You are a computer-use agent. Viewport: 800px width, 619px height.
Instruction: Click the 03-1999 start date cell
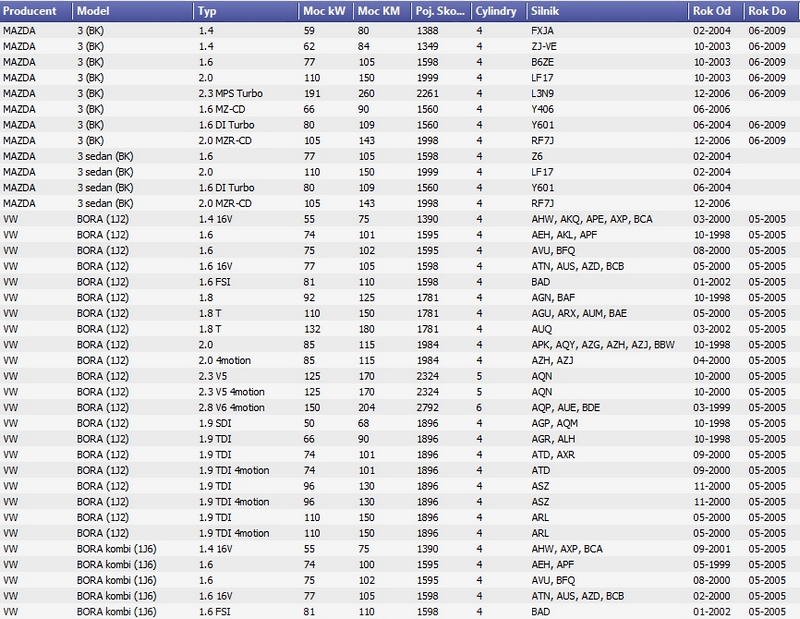(x=712, y=408)
